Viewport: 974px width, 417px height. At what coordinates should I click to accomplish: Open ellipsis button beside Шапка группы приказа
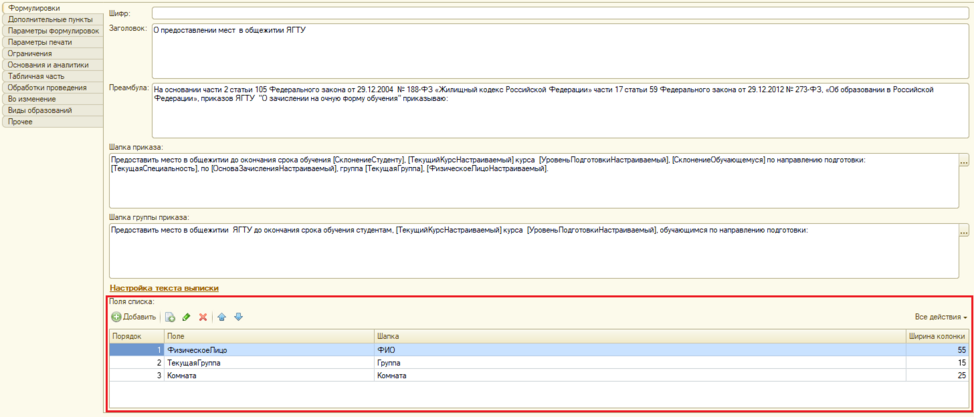(964, 232)
